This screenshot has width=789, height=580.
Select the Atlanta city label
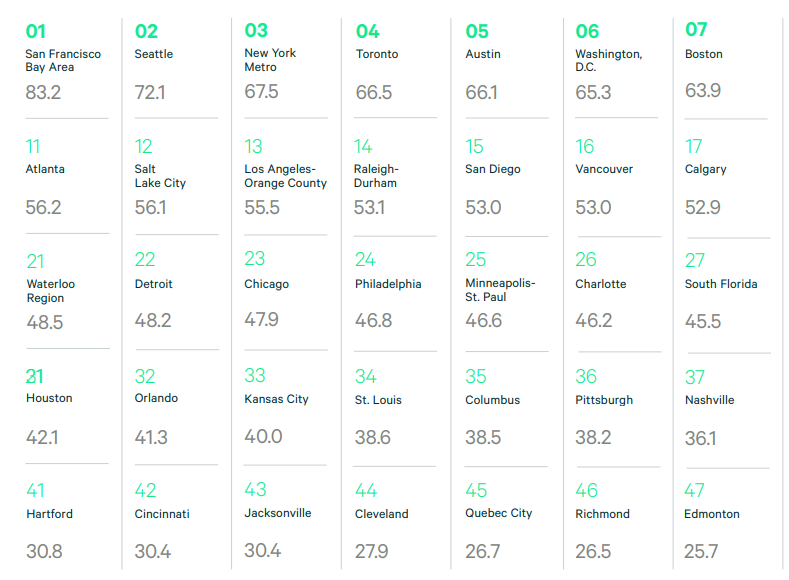point(45,169)
